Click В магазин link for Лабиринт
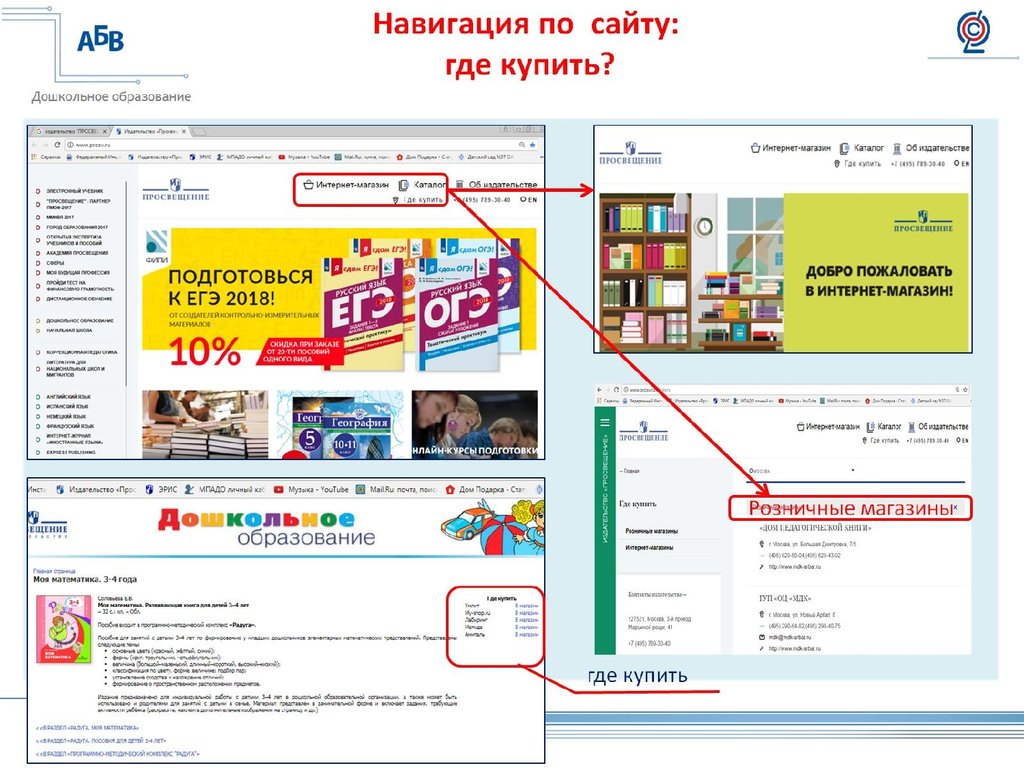This screenshot has width=1024, height=768. pos(526,620)
